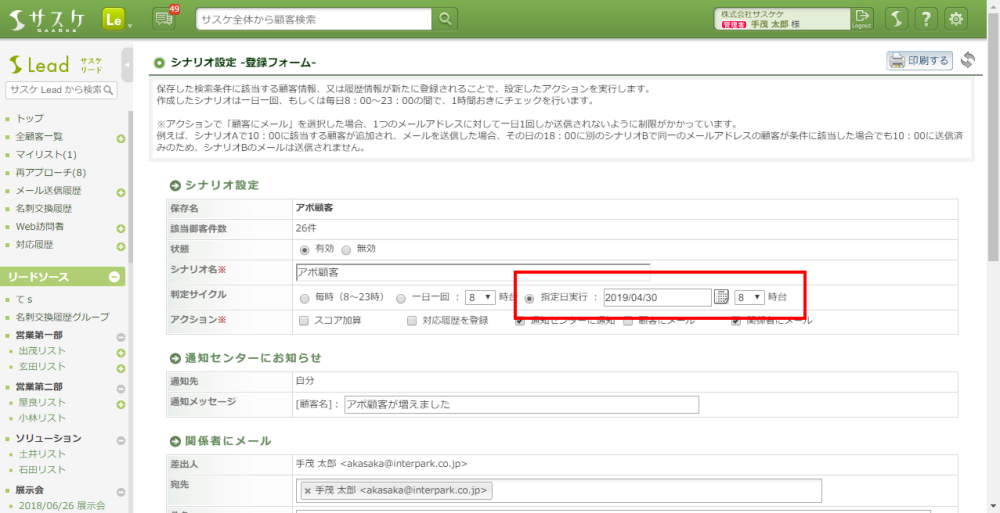1000x513 pixels.
Task: Click the Logout icon
Action: pyautogui.click(x=862, y=18)
